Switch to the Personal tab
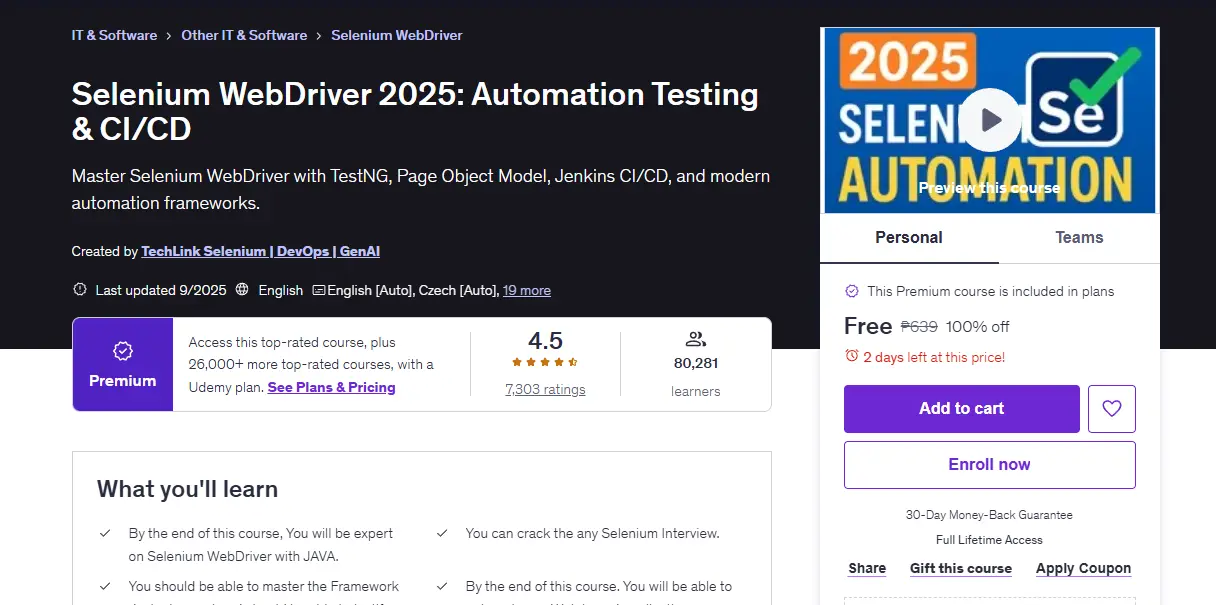 pyautogui.click(x=909, y=238)
